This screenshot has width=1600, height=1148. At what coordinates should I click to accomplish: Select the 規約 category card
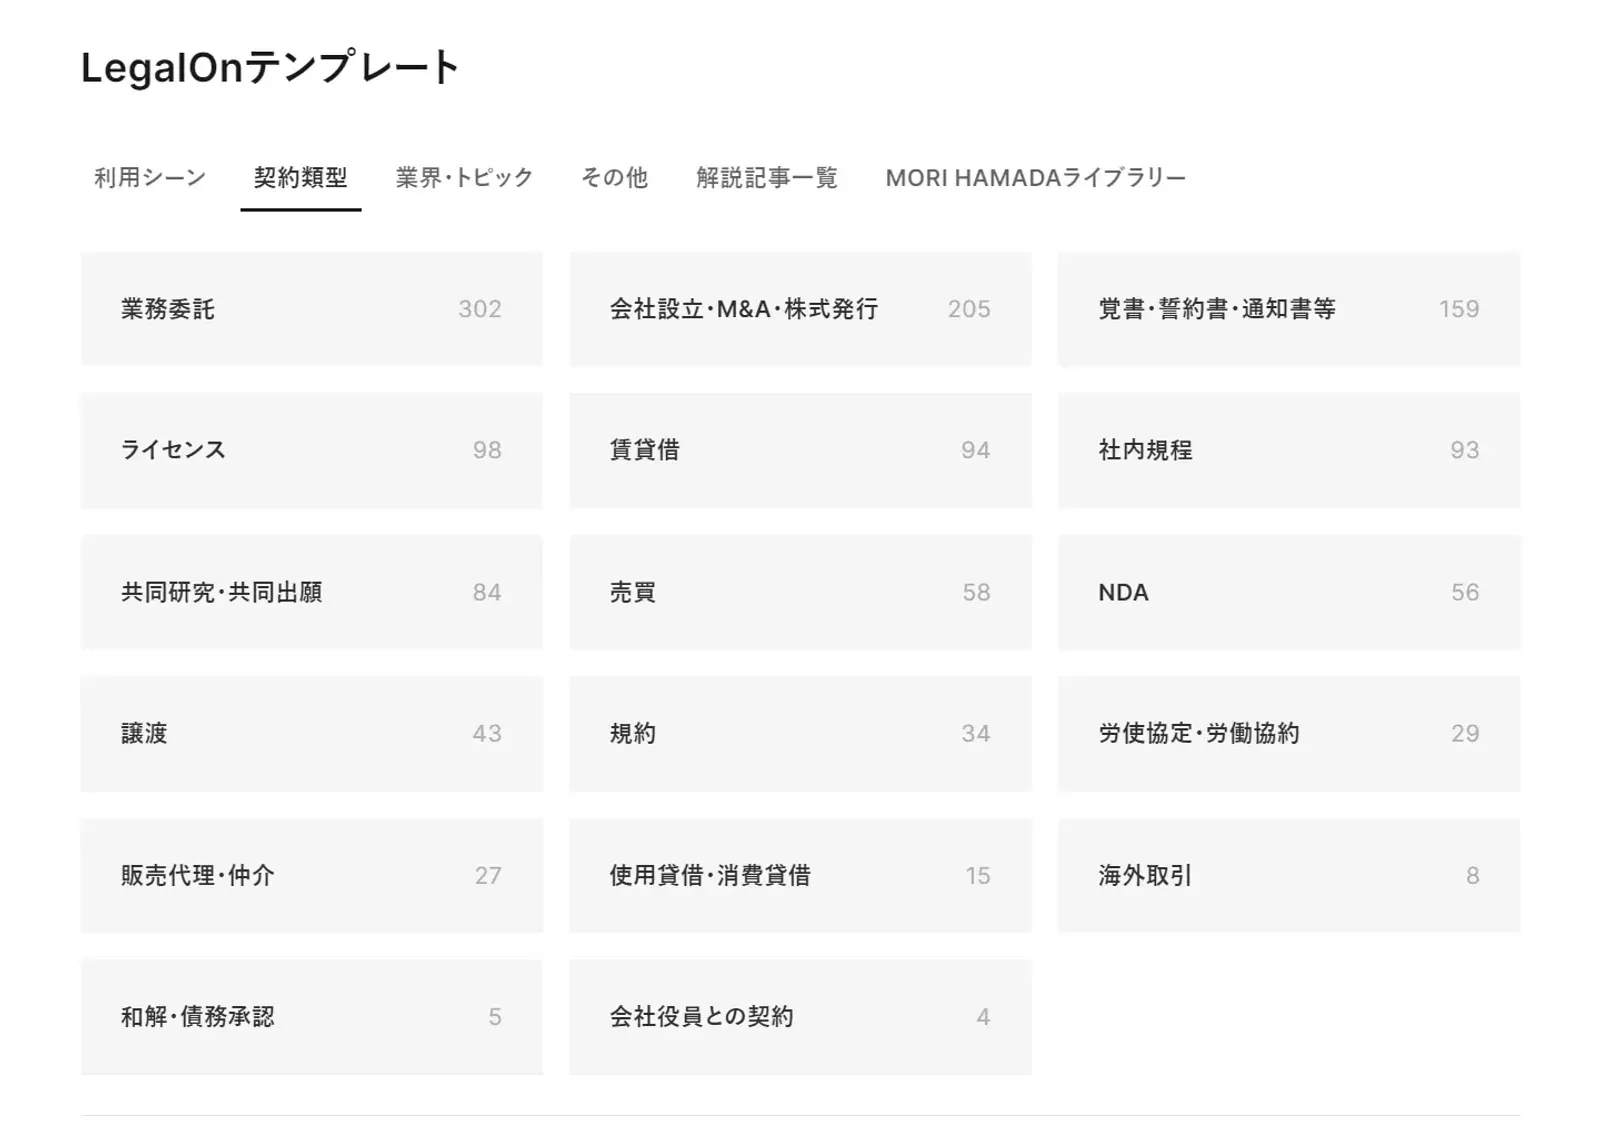point(800,733)
